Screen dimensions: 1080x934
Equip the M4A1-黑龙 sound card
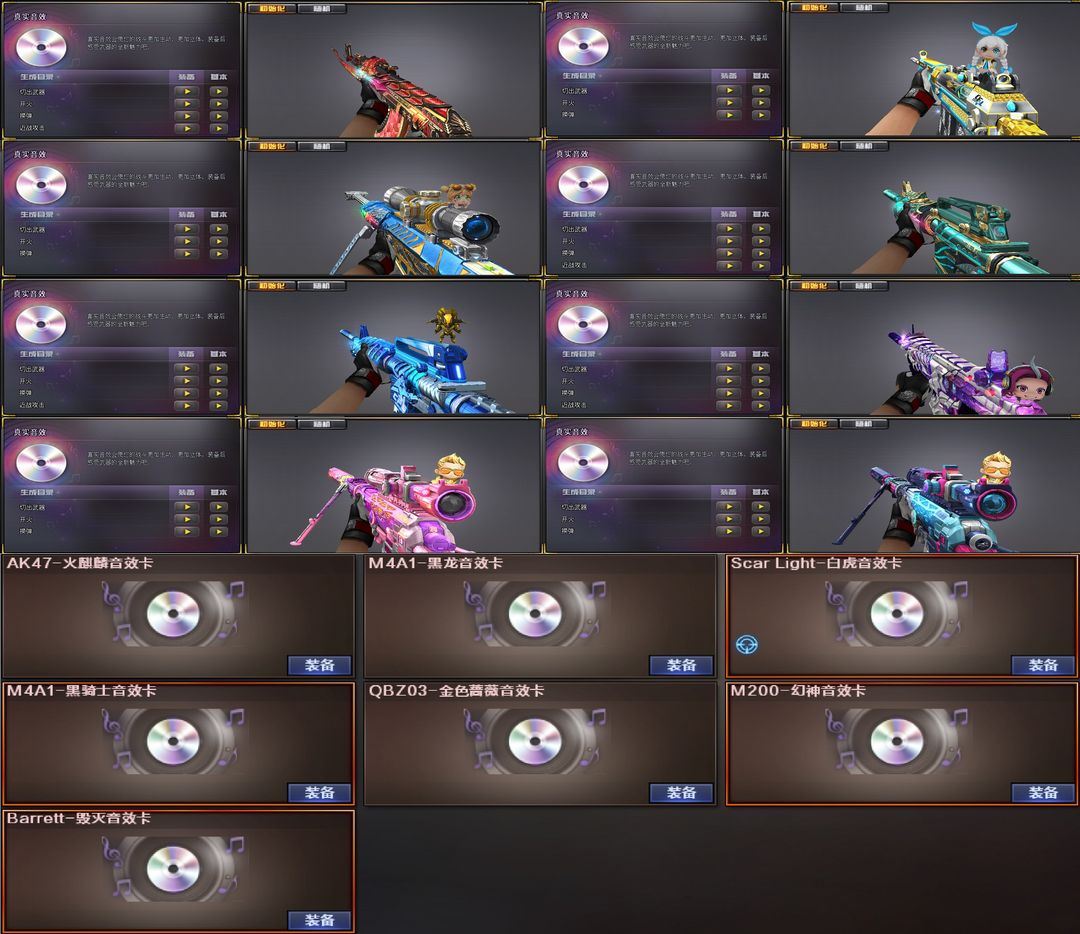(681, 665)
